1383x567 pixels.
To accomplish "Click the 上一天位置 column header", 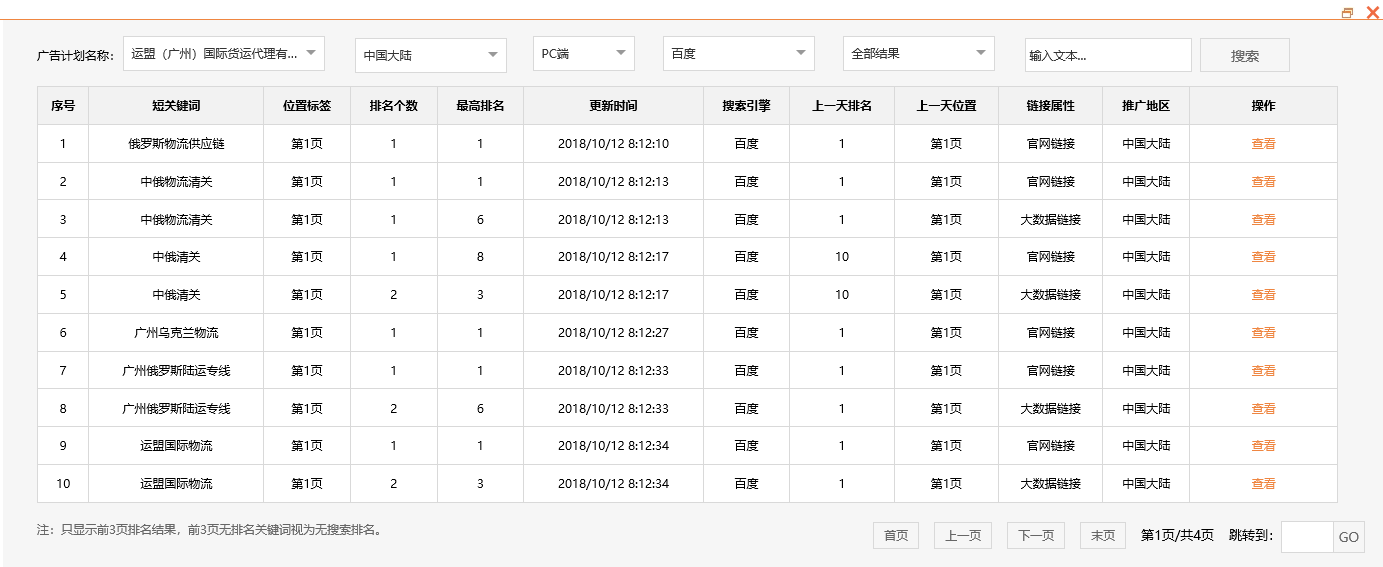I will [x=946, y=106].
